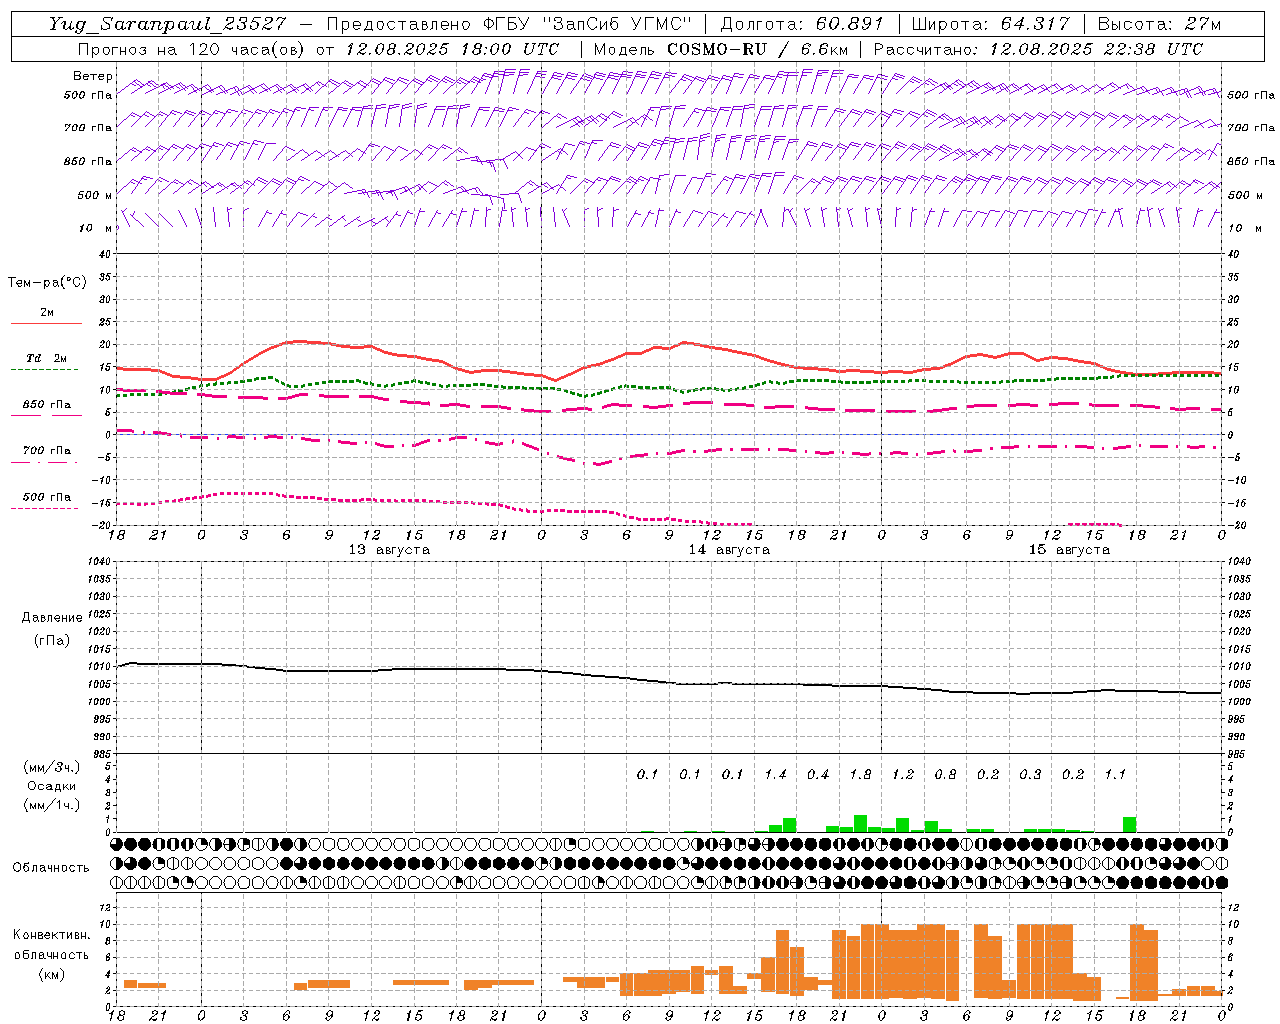Click the green dashed 'Td 2м' legend line

[44, 370]
